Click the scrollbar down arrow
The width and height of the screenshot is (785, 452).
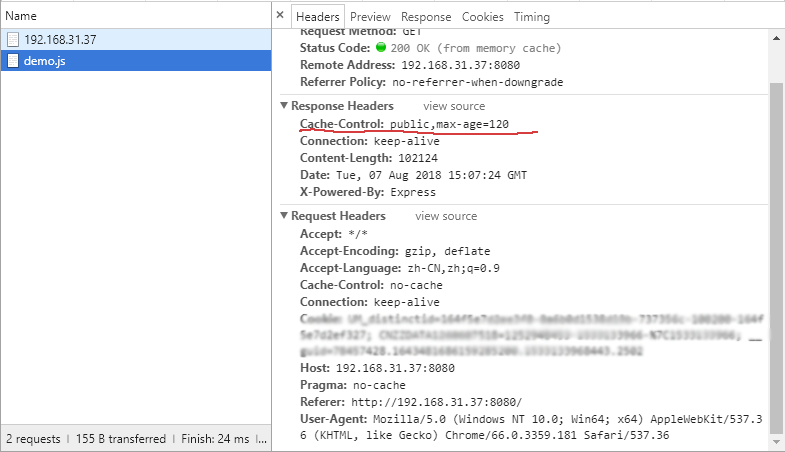click(776, 442)
